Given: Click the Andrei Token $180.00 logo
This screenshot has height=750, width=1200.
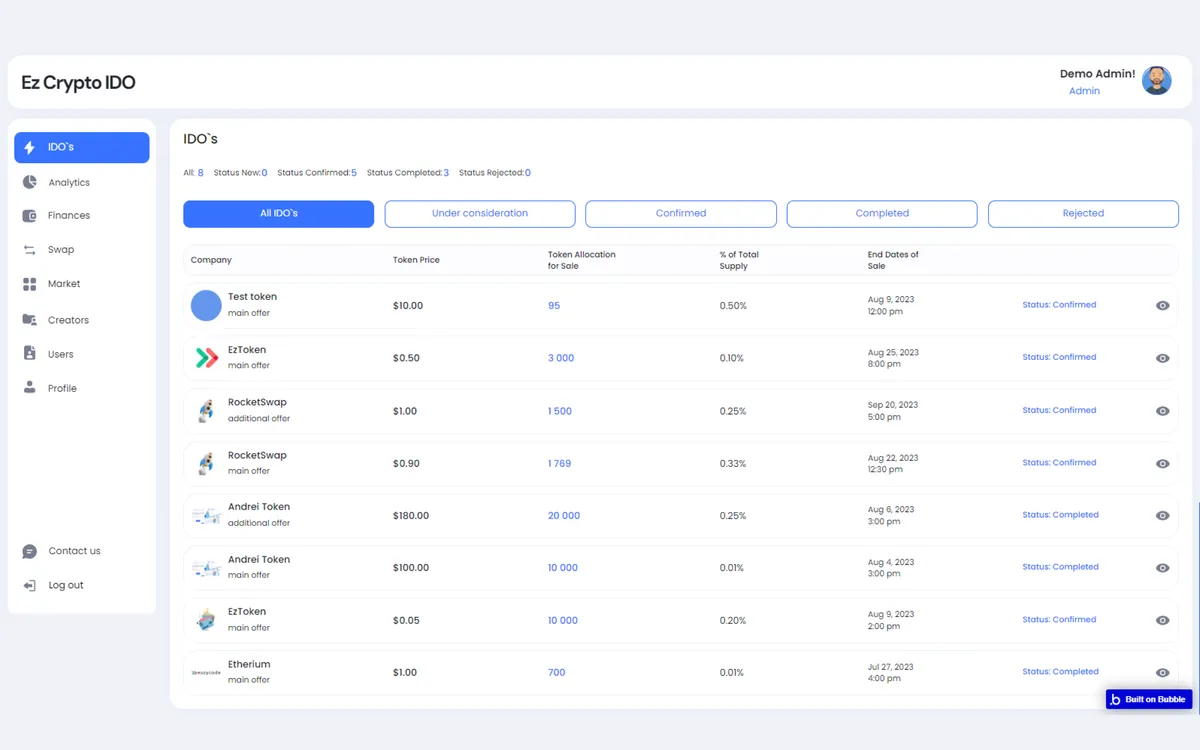Looking at the screenshot, I should coord(206,516).
